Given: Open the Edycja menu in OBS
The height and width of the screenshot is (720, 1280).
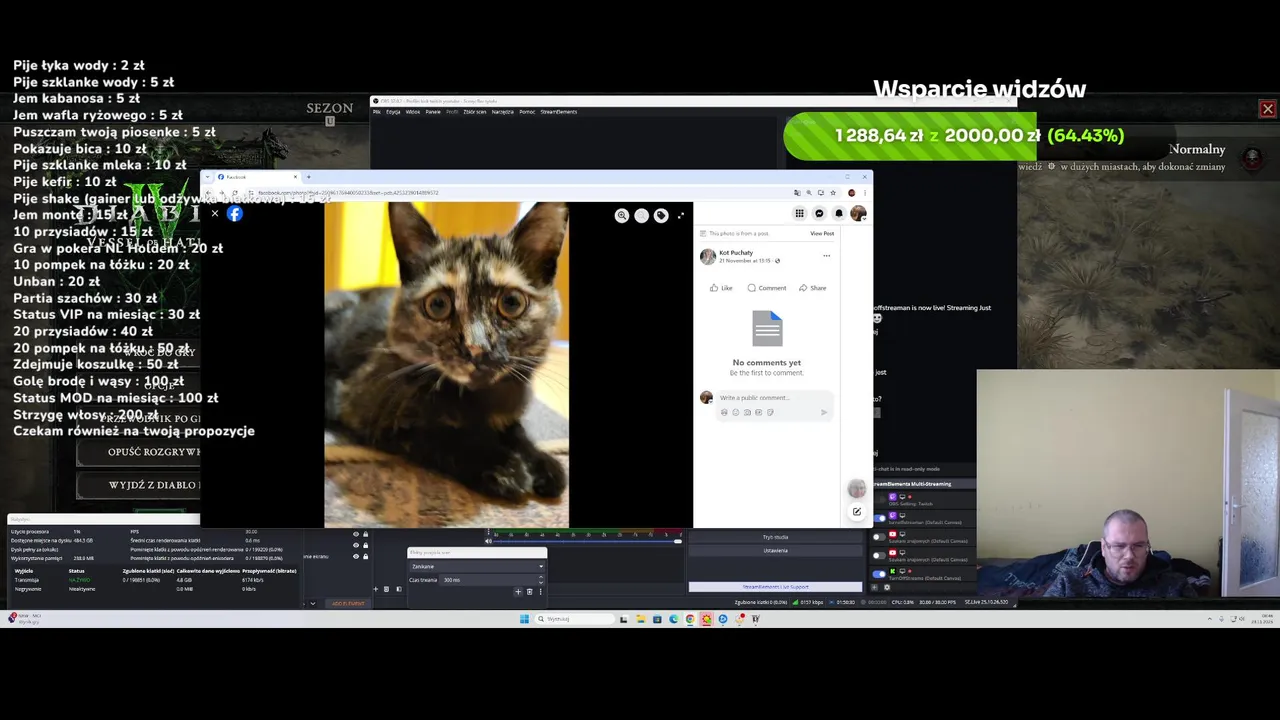Looking at the screenshot, I should (393, 112).
